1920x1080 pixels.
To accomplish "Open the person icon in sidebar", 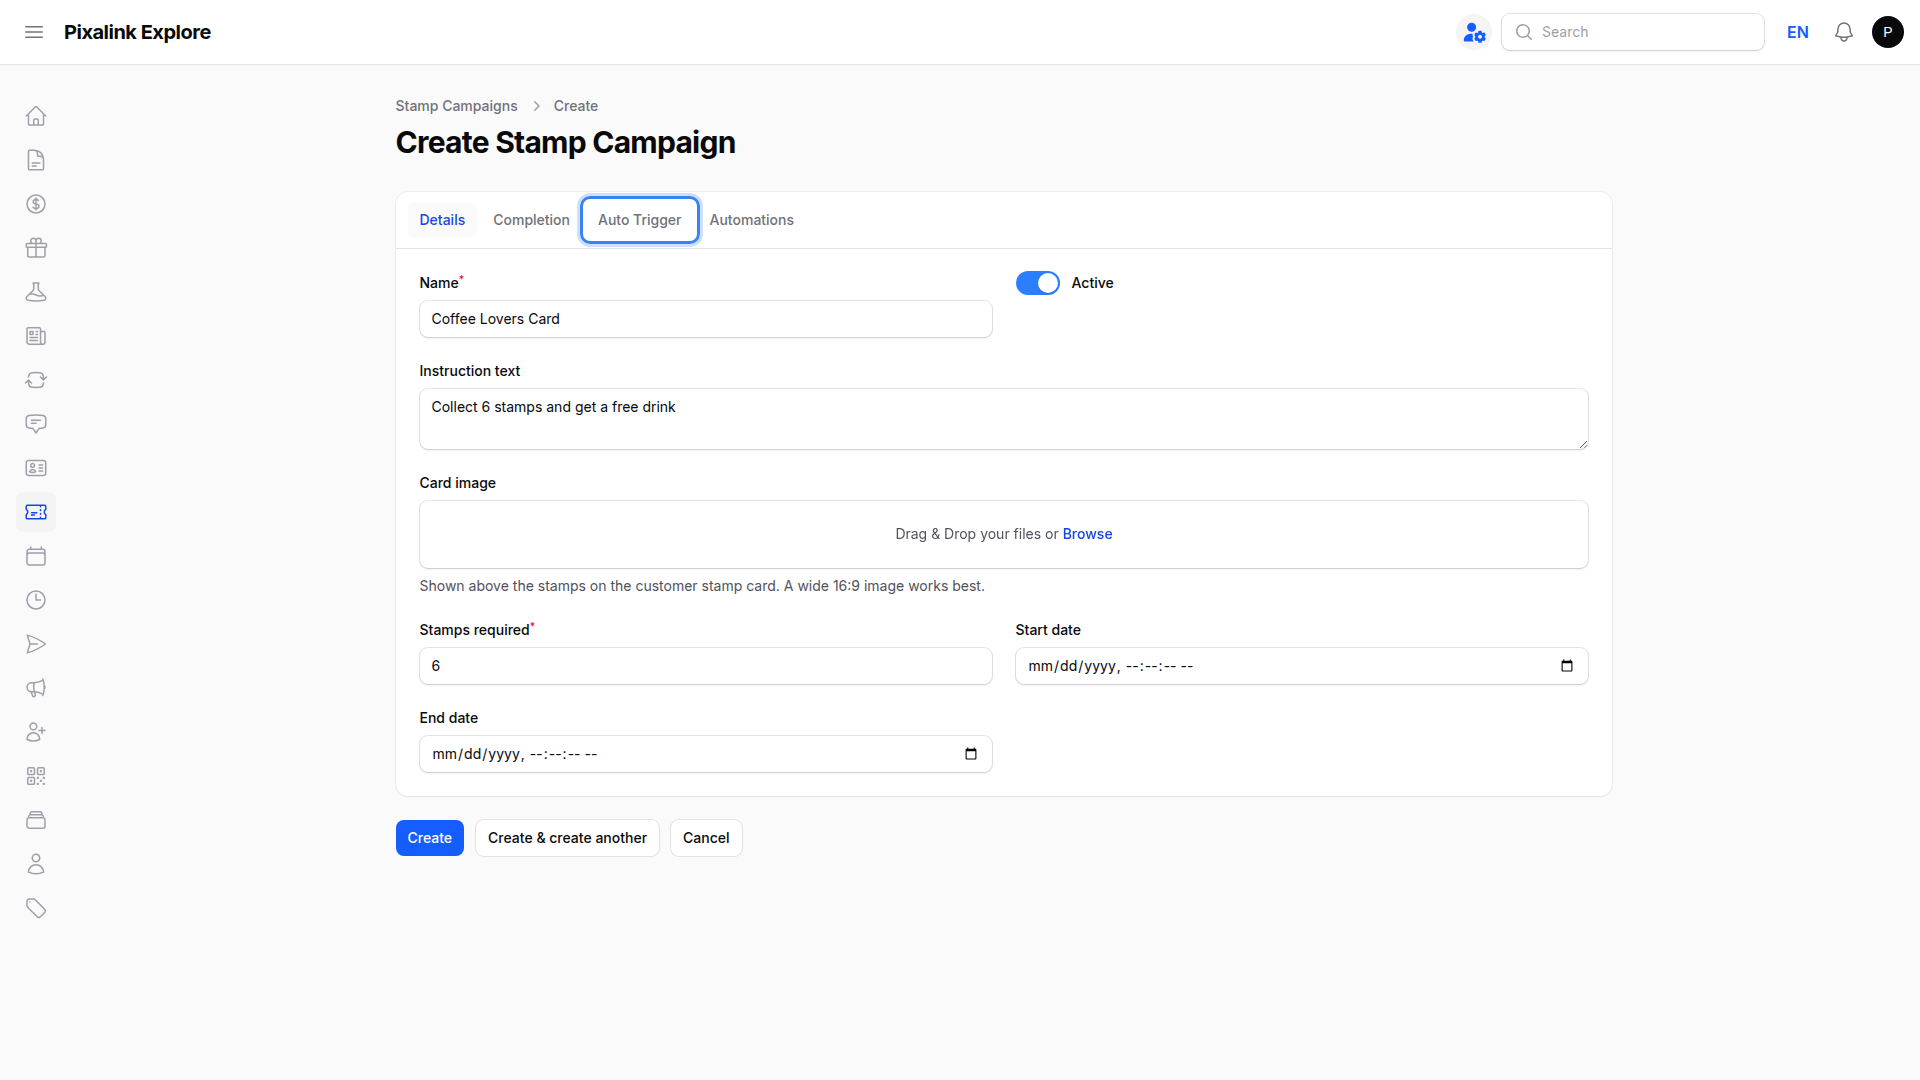I will (x=36, y=864).
